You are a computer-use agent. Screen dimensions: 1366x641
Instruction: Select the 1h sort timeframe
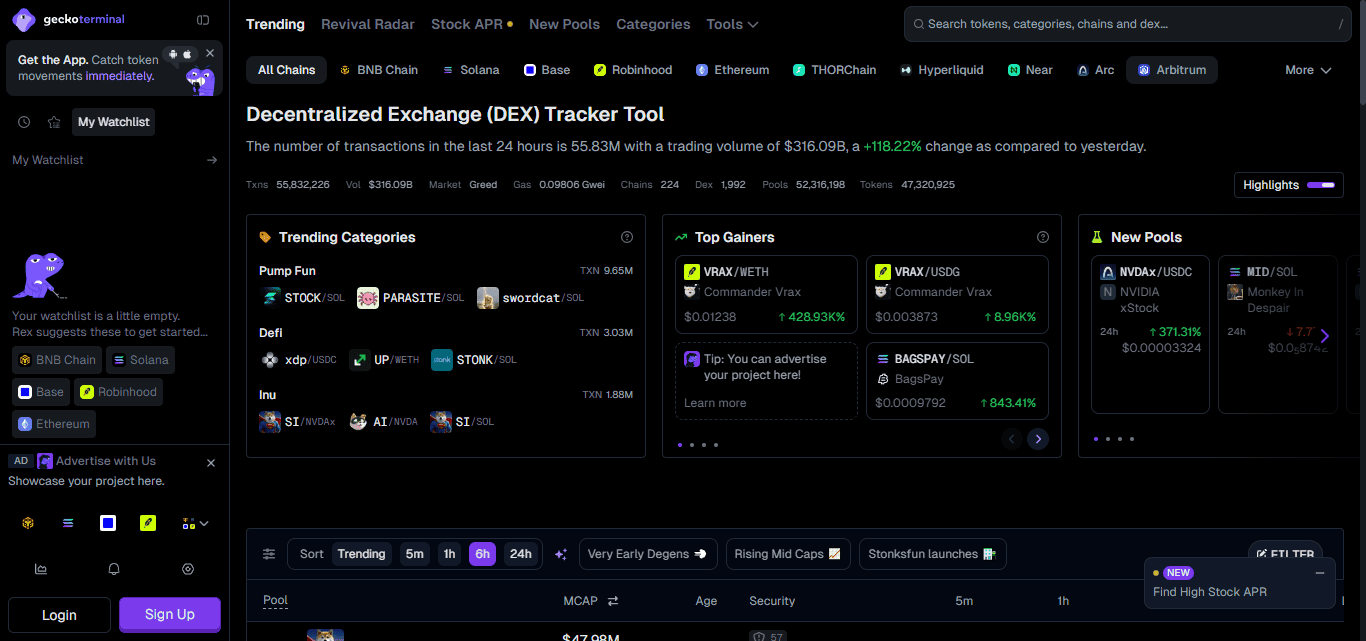coord(450,554)
